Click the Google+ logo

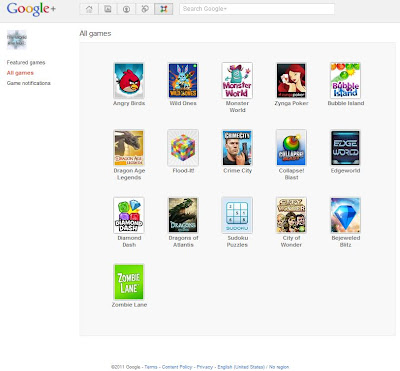pyautogui.click(x=31, y=9)
